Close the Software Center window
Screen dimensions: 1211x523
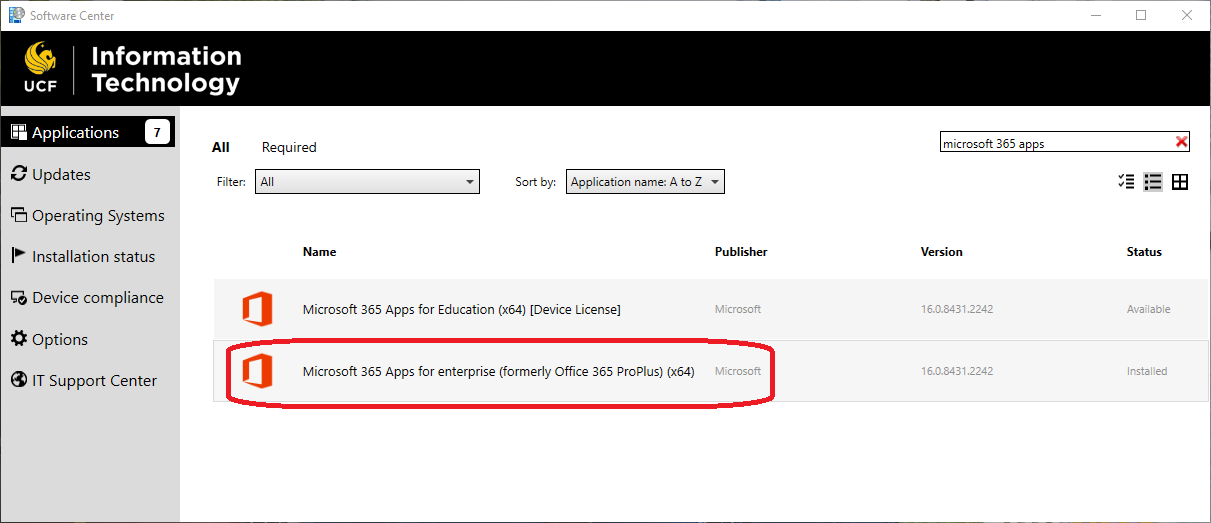click(x=1187, y=15)
